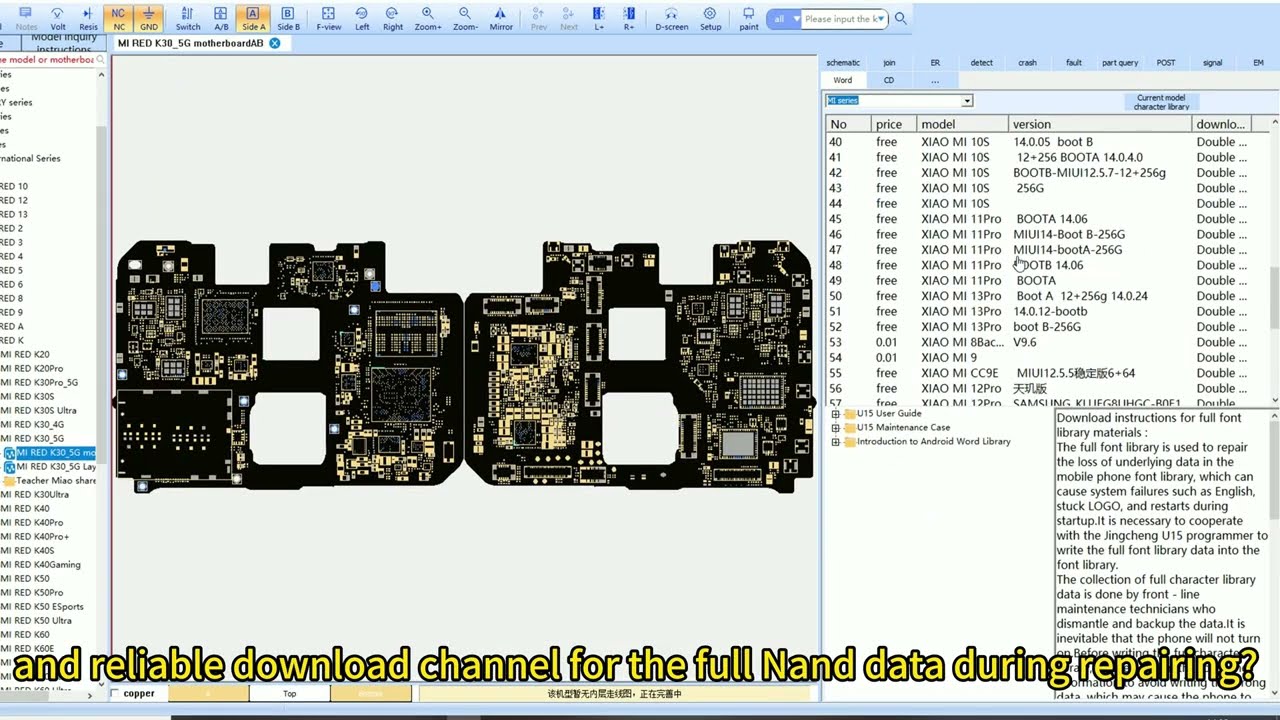Click the paint tool icon
Screen dimensions: 1280x720
tap(748, 18)
